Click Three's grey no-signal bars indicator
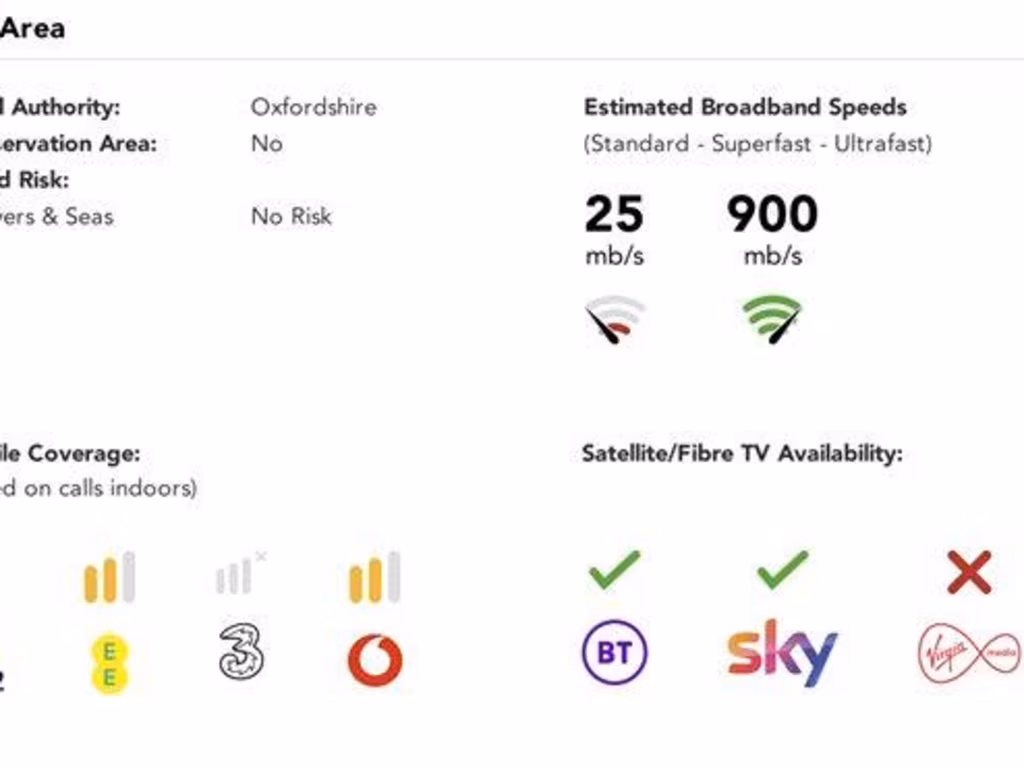Image resolution: width=1024 pixels, height=768 pixels. pyautogui.click(x=241, y=574)
